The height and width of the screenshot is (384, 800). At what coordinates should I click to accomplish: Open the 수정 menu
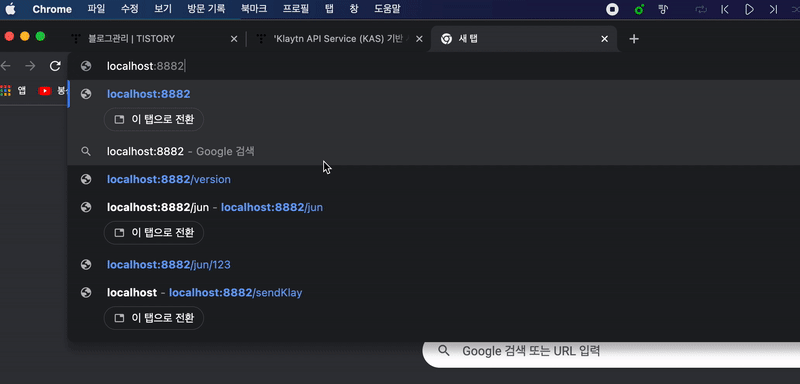click(130, 9)
